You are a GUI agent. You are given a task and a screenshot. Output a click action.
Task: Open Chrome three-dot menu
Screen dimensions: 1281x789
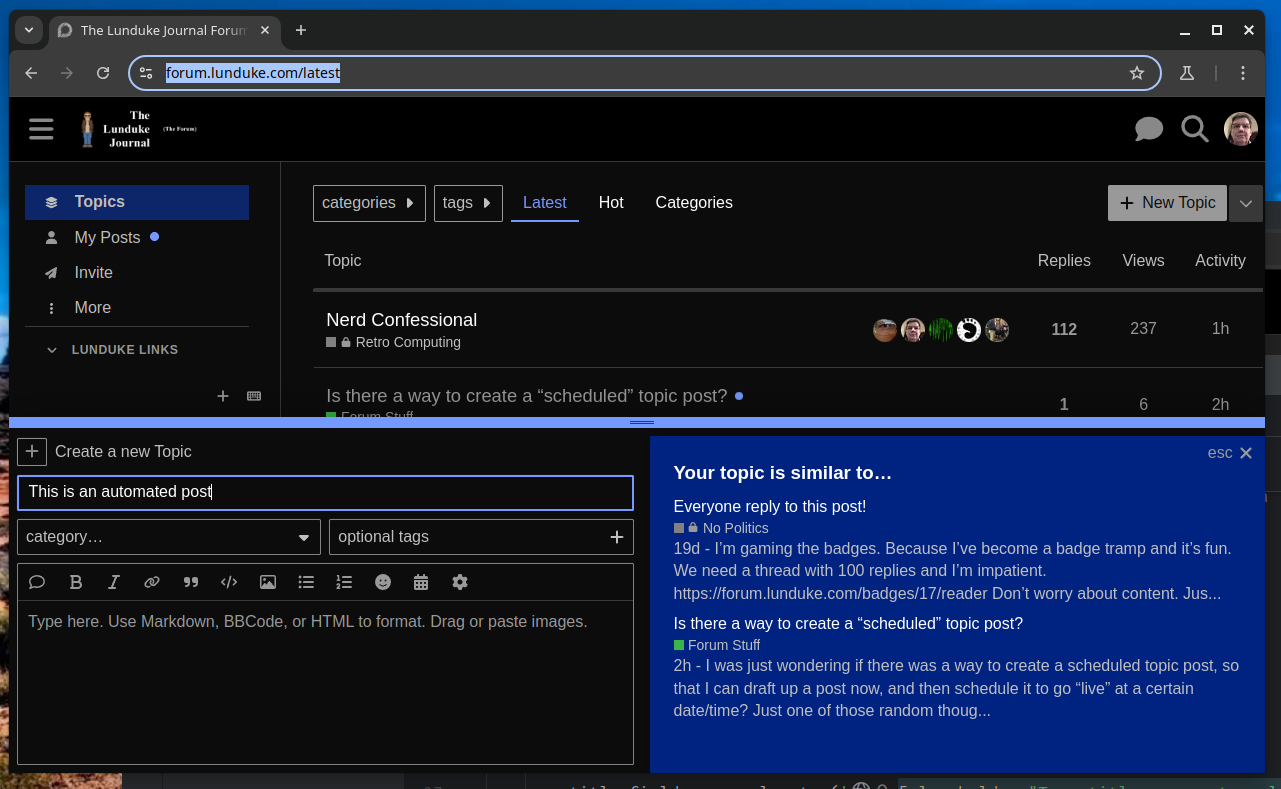[x=1243, y=73]
